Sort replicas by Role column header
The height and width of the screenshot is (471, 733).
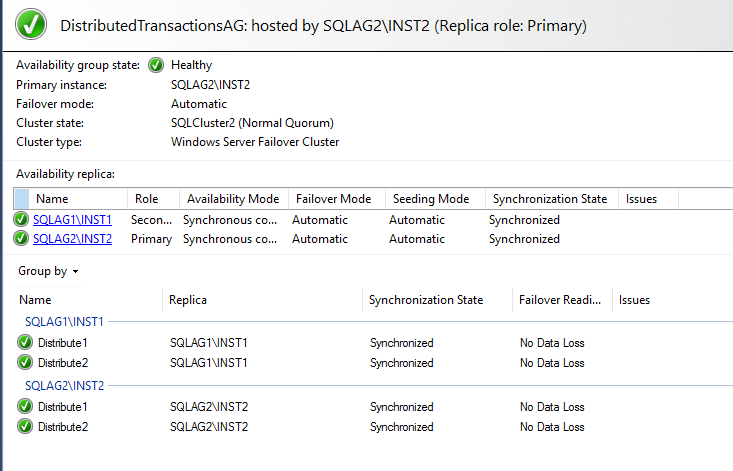pyautogui.click(x=147, y=199)
